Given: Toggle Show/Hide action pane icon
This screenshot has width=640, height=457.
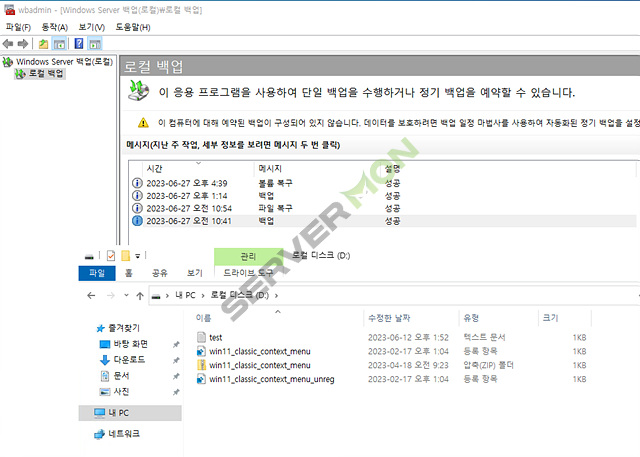Looking at the screenshot, I should (95, 44).
